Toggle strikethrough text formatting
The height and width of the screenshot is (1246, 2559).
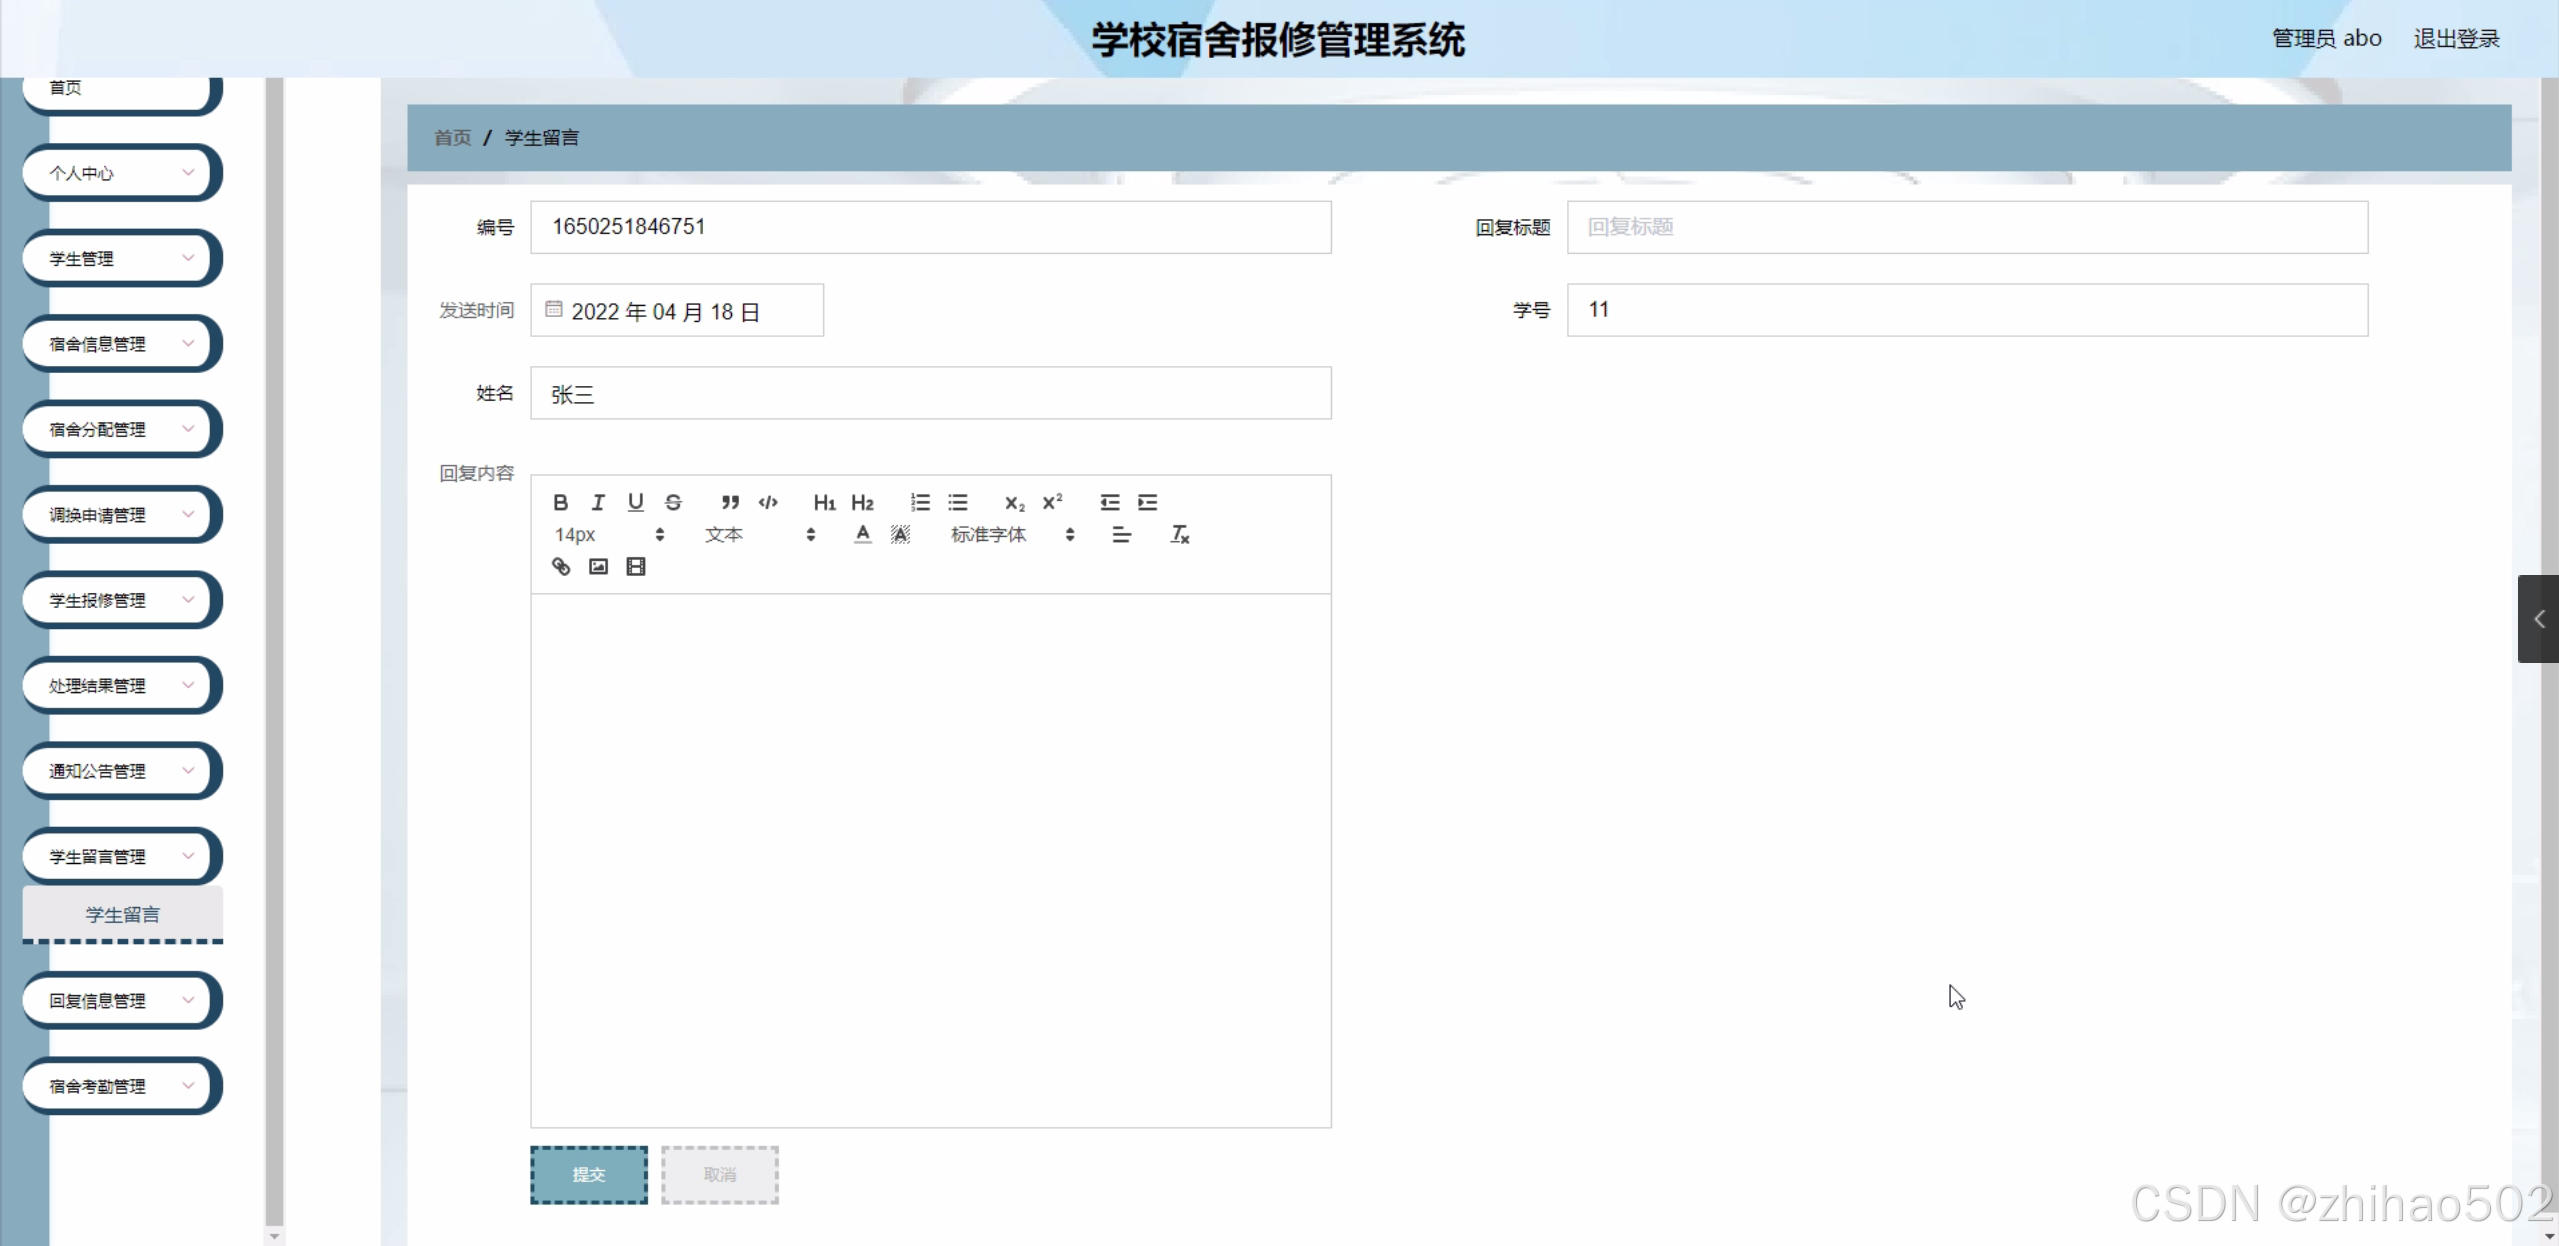673,502
